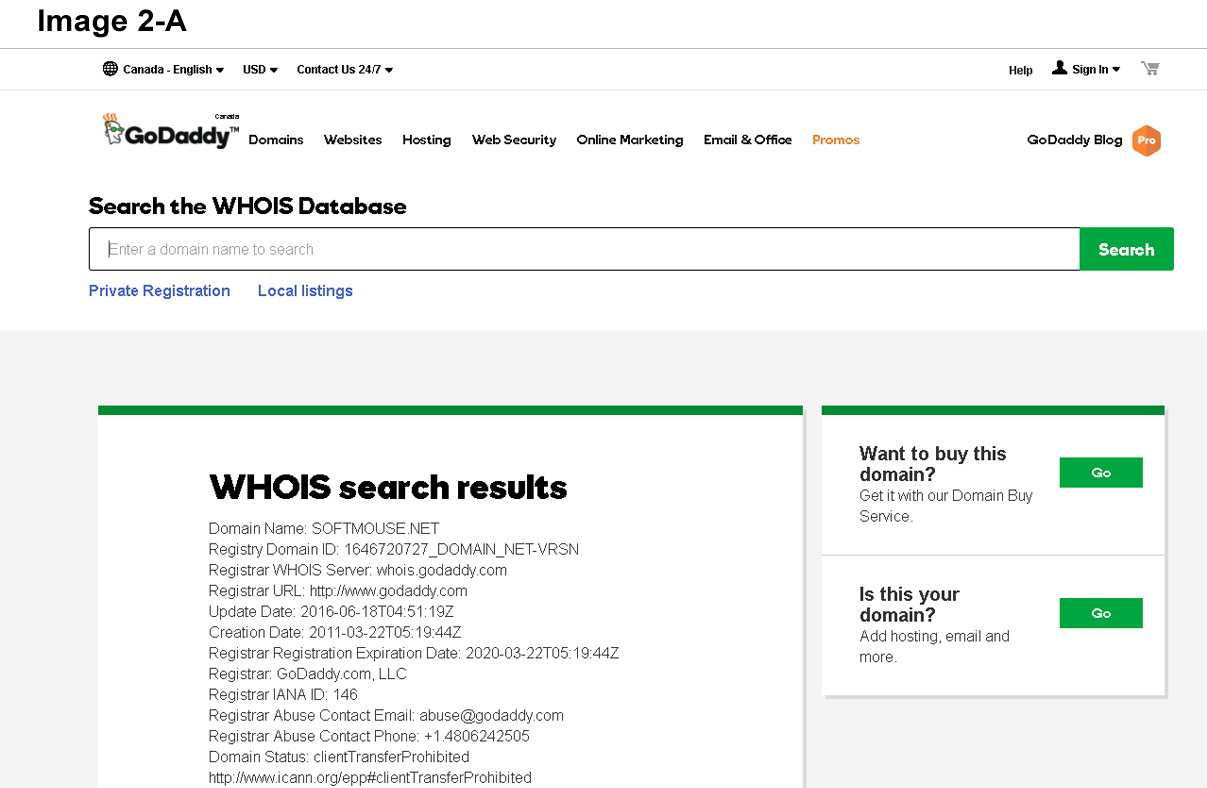Open the Websites menu
The height and width of the screenshot is (788, 1207).
(x=352, y=140)
